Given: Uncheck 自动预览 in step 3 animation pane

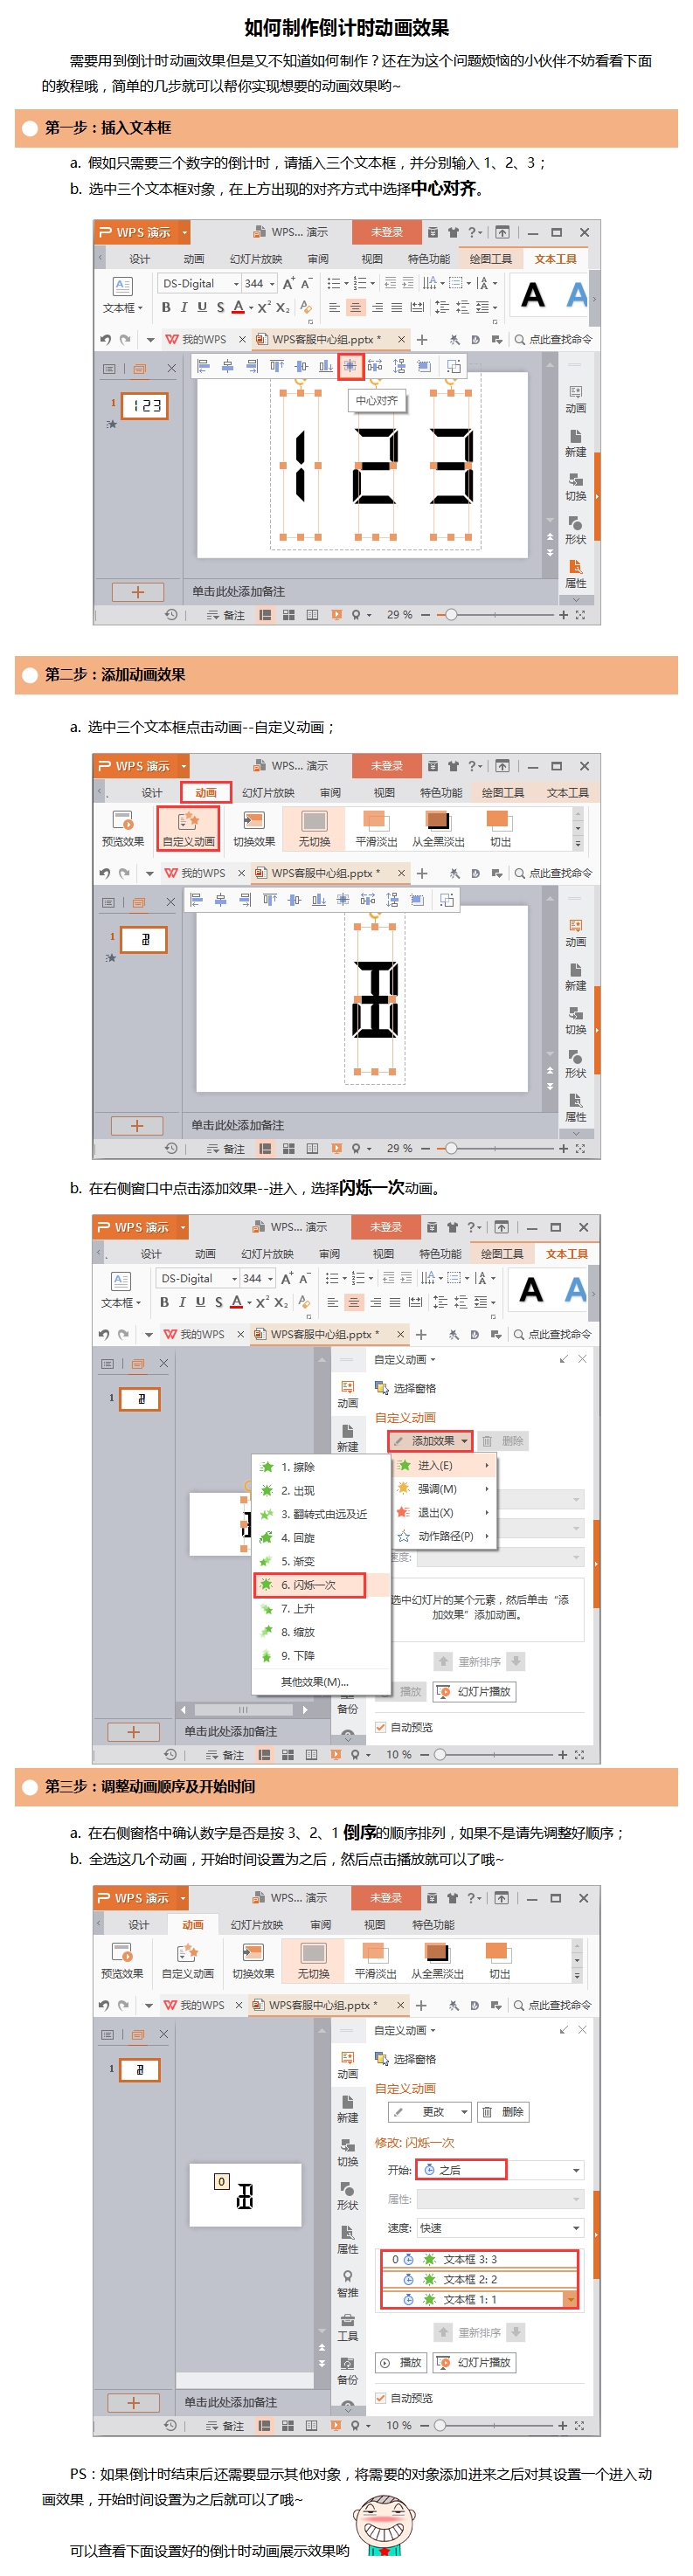Looking at the screenshot, I should click(380, 2398).
